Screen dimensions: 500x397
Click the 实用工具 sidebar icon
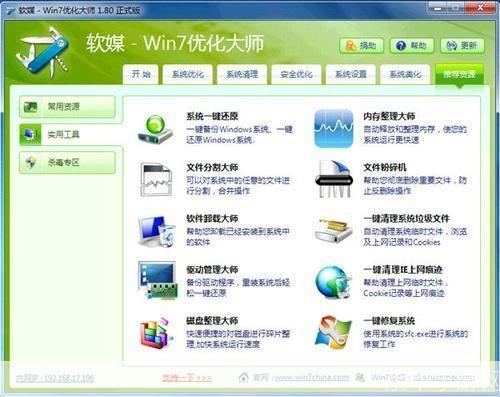point(30,134)
